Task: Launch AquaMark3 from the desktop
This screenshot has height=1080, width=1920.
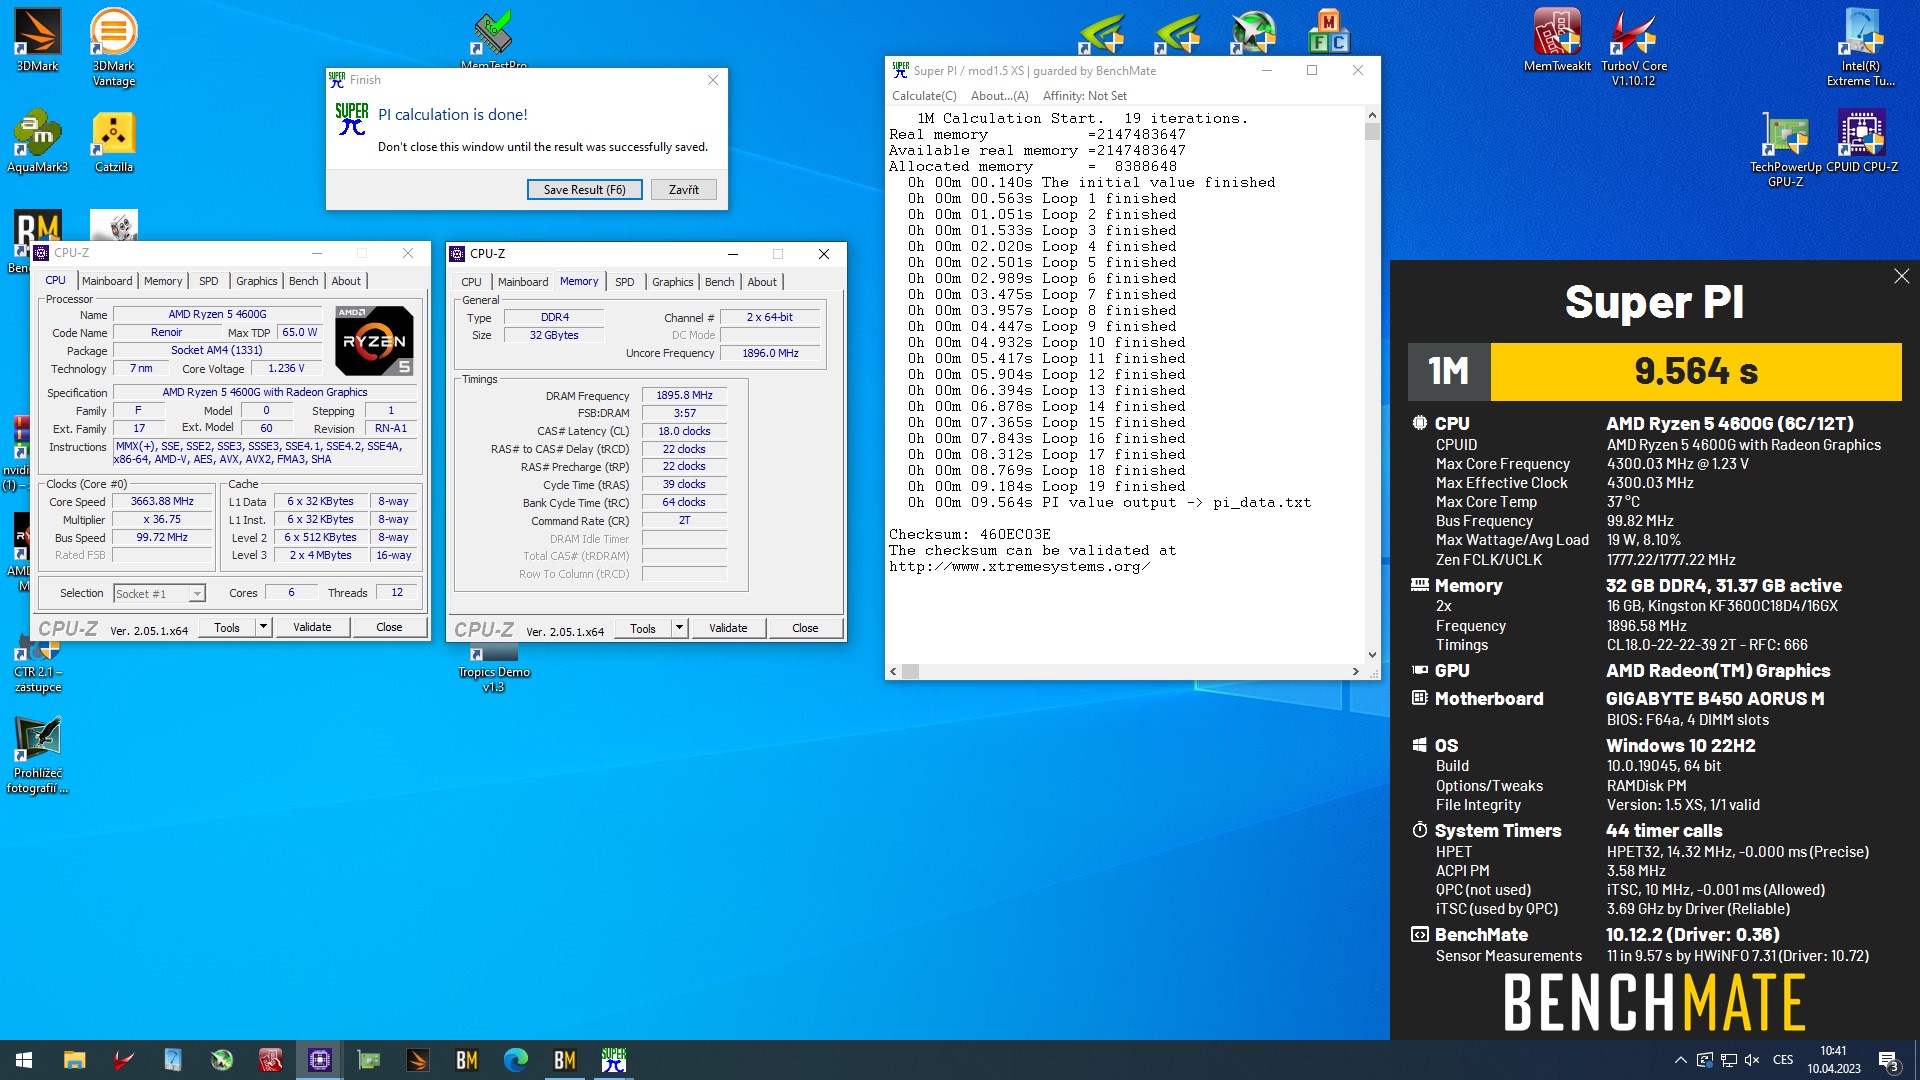Action: pos(37,141)
